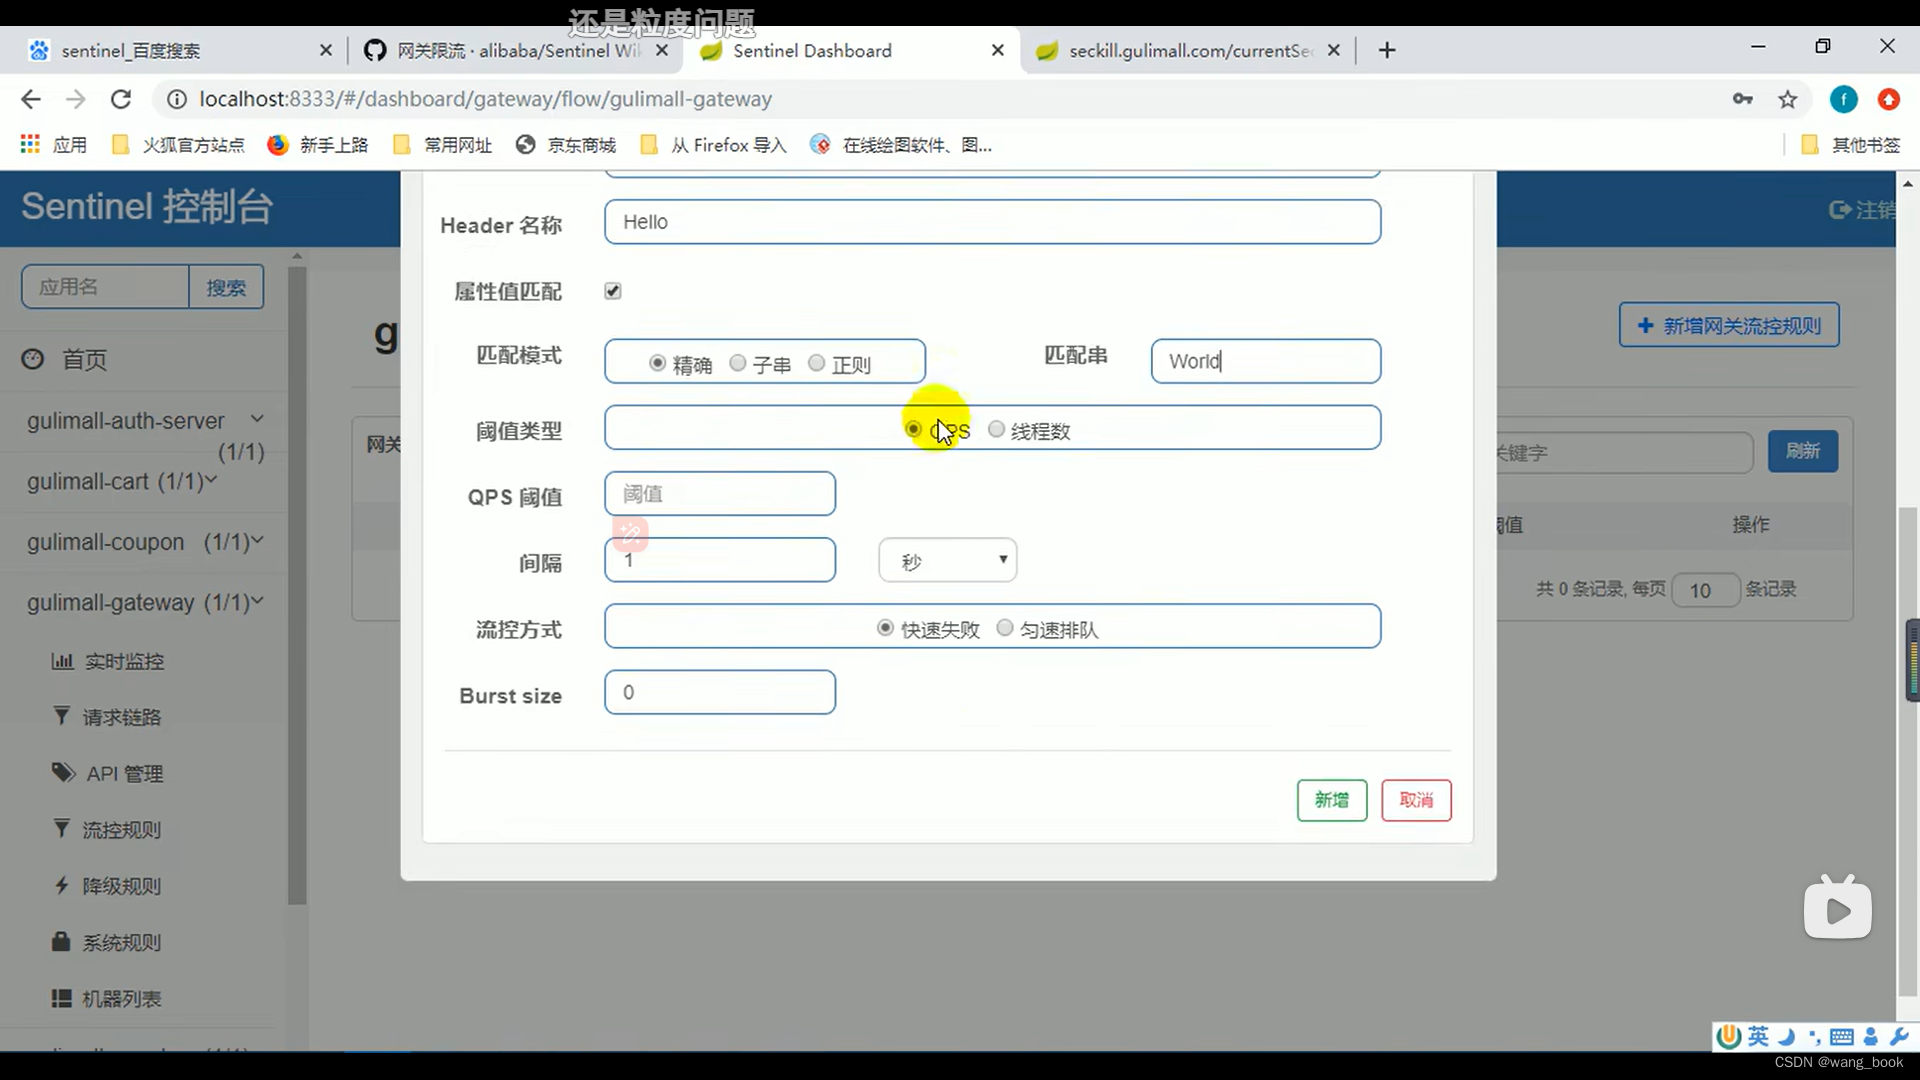Click the 取消 cancel button

(x=1416, y=800)
